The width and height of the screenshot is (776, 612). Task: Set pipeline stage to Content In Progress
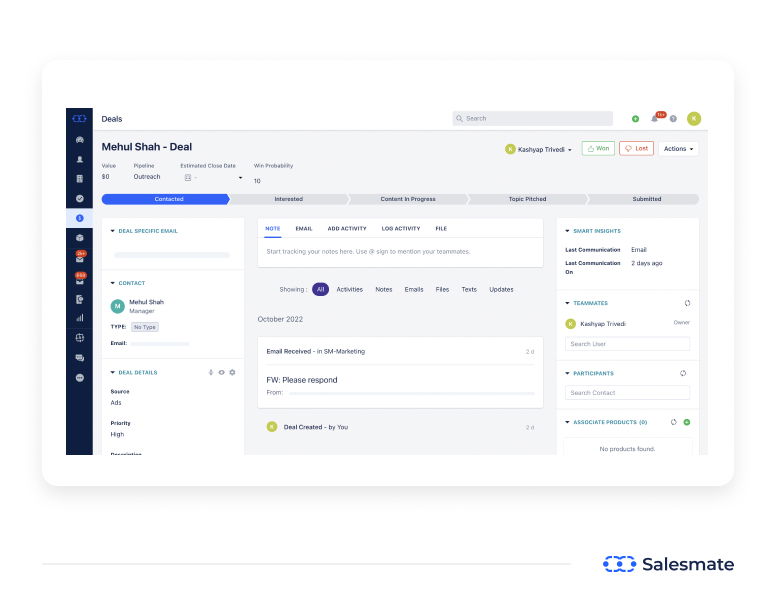point(408,199)
